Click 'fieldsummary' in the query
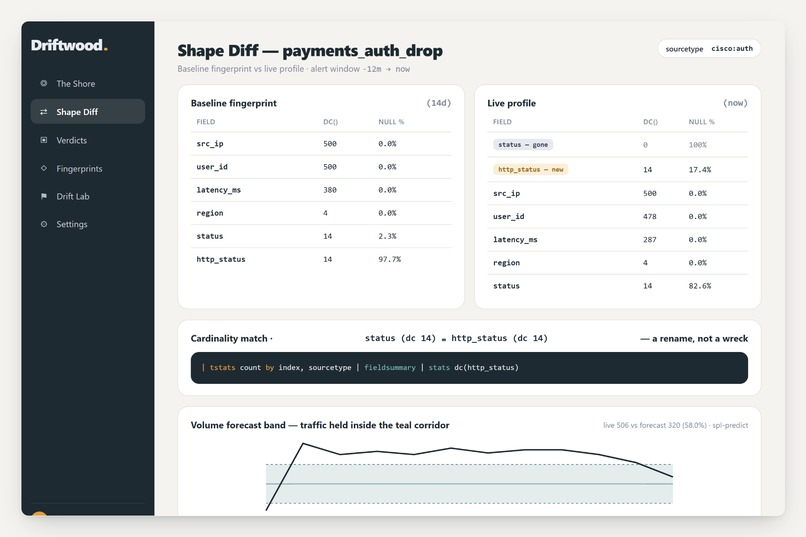806x537 pixels. coord(390,367)
